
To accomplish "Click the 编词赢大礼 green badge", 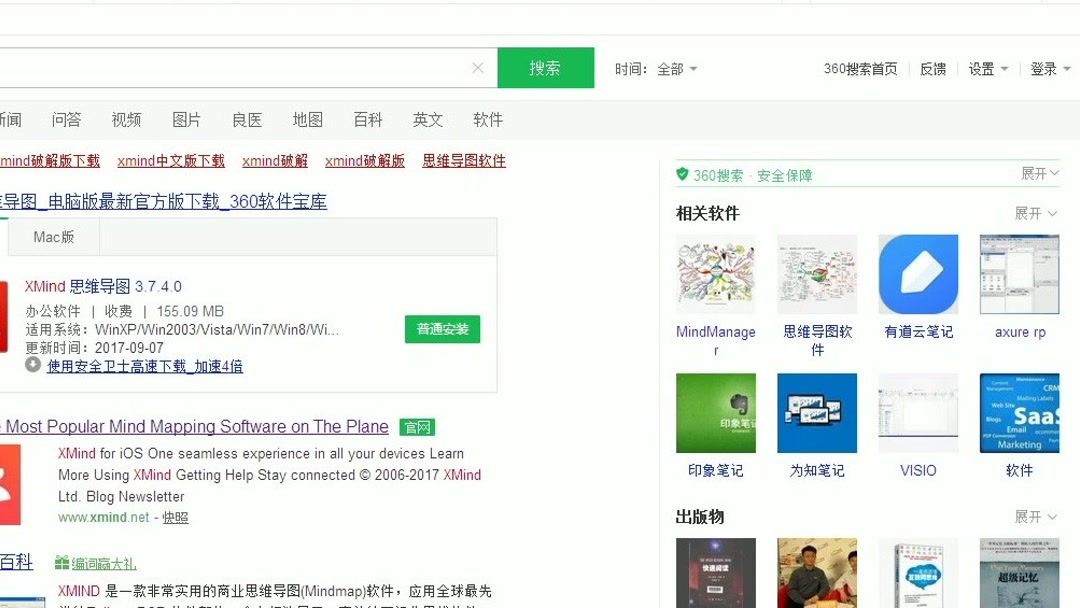I will click(x=103, y=563).
